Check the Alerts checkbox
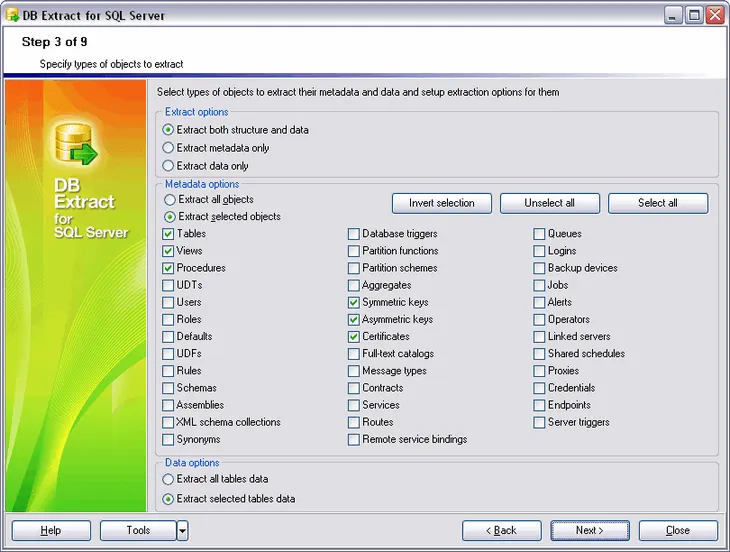 (x=539, y=303)
